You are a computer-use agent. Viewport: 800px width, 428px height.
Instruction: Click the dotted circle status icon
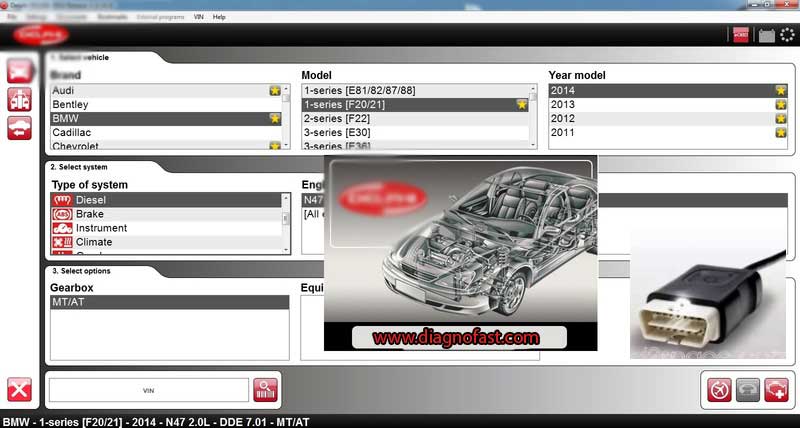[788, 35]
